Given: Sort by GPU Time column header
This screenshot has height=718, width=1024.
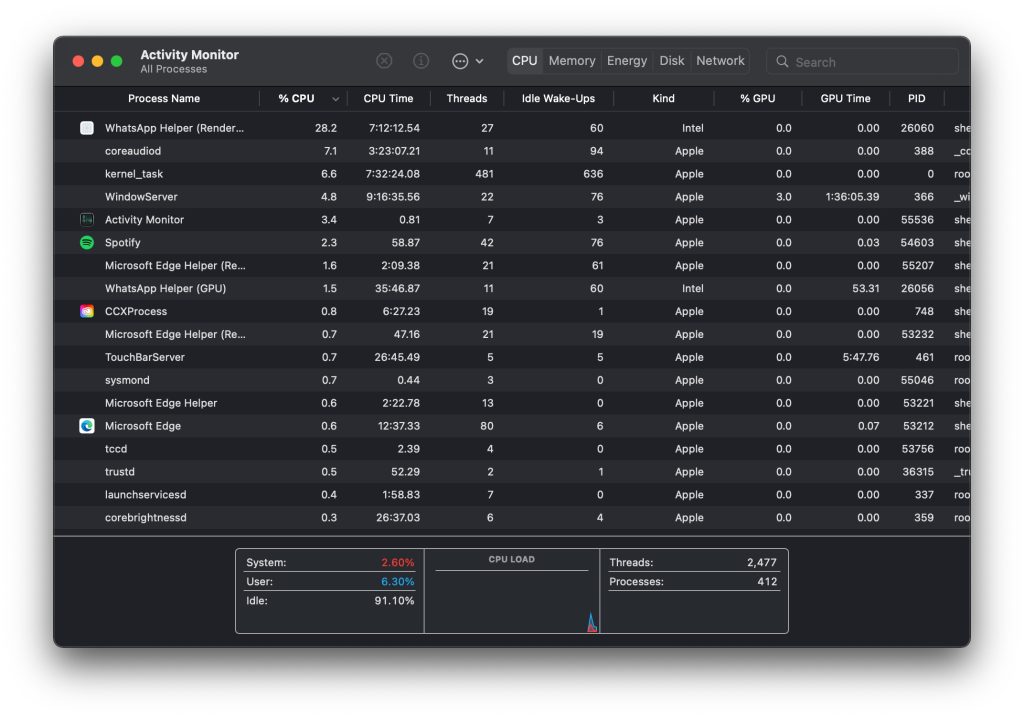Looking at the screenshot, I should click(845, 99).
